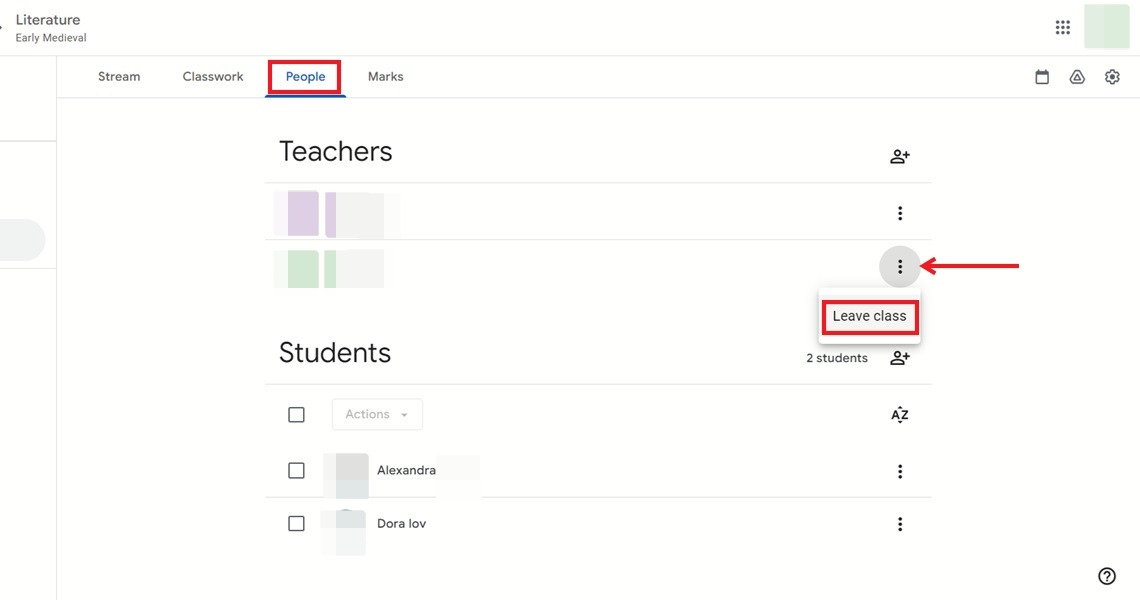Screen dimensions: 1140x600
Task: Select Leave class from the menu
Action: pyautogui.click(x=869, y=315)
